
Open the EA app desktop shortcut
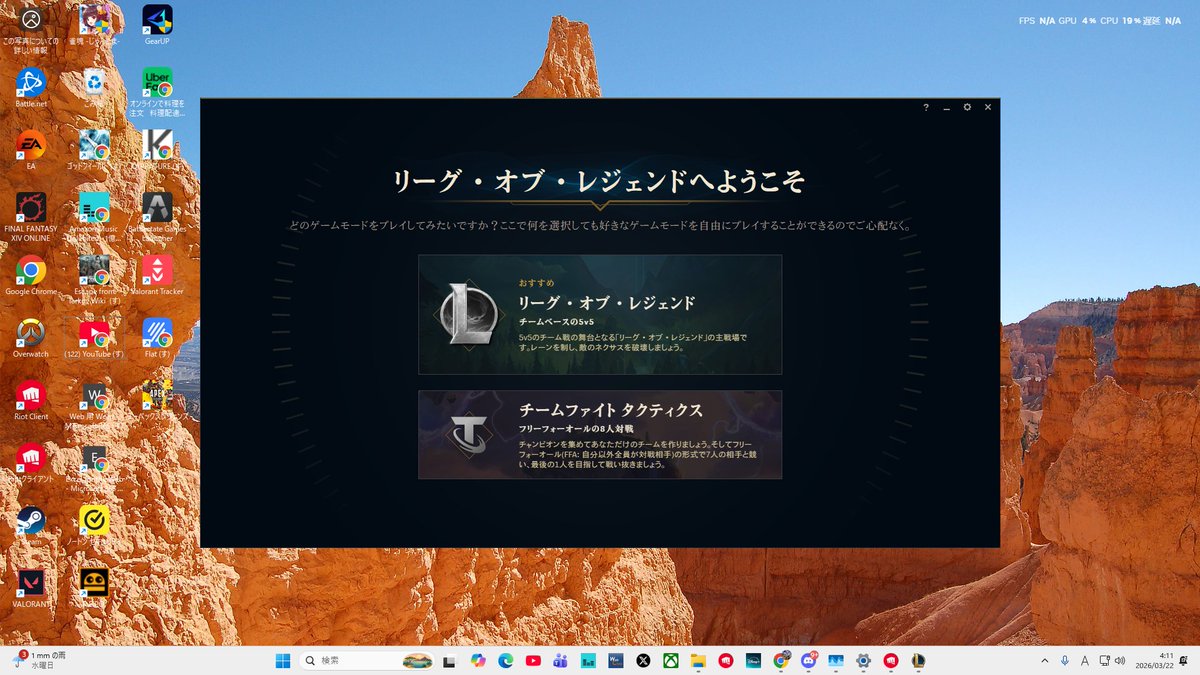tap(31, 150)
